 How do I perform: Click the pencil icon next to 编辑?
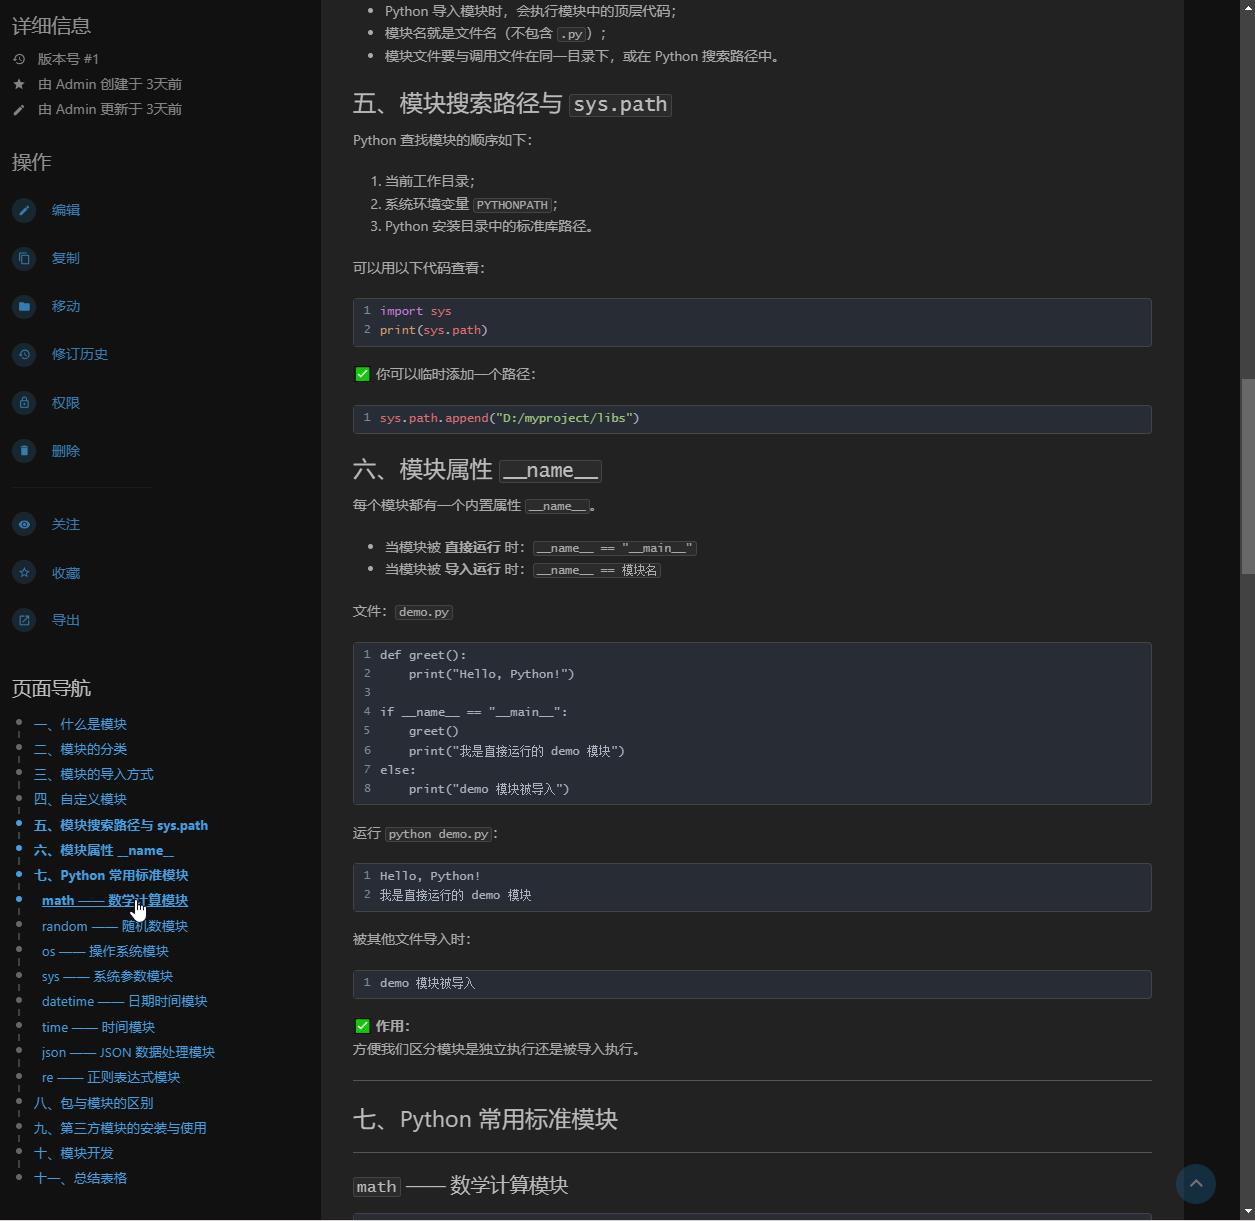coord(24,210)
